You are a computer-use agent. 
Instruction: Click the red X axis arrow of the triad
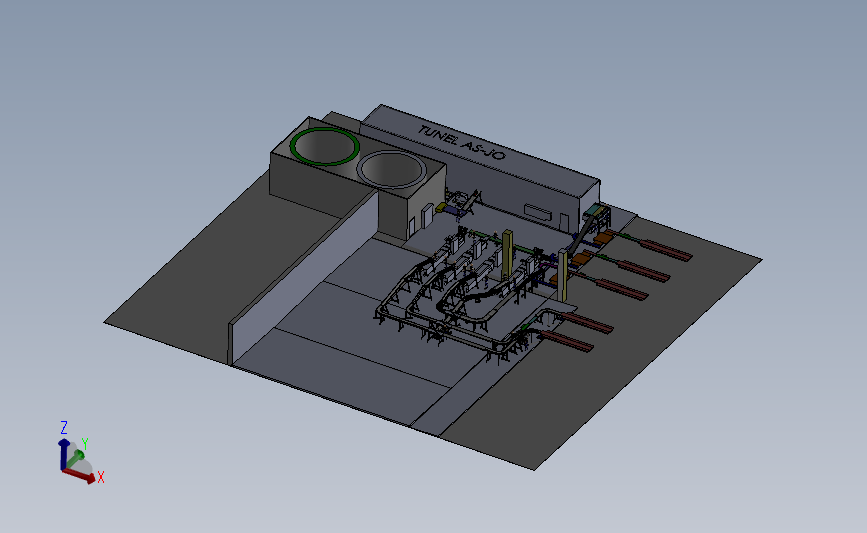point(80,475)
